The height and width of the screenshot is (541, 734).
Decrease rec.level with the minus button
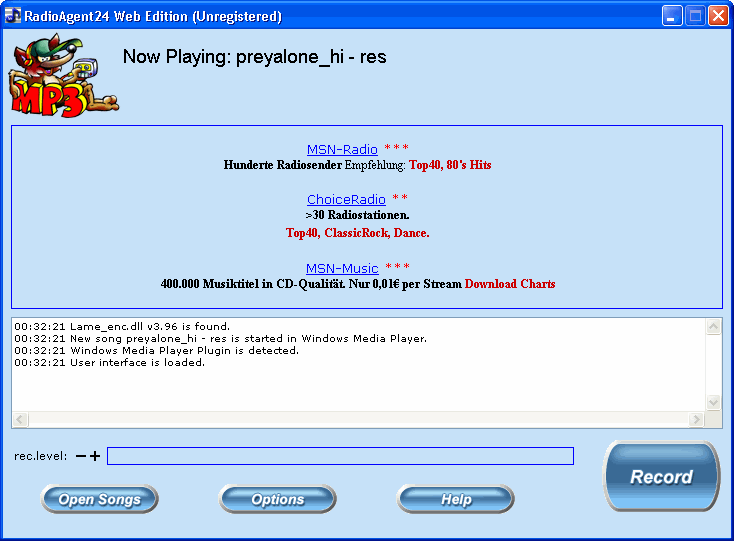[81, 456]
